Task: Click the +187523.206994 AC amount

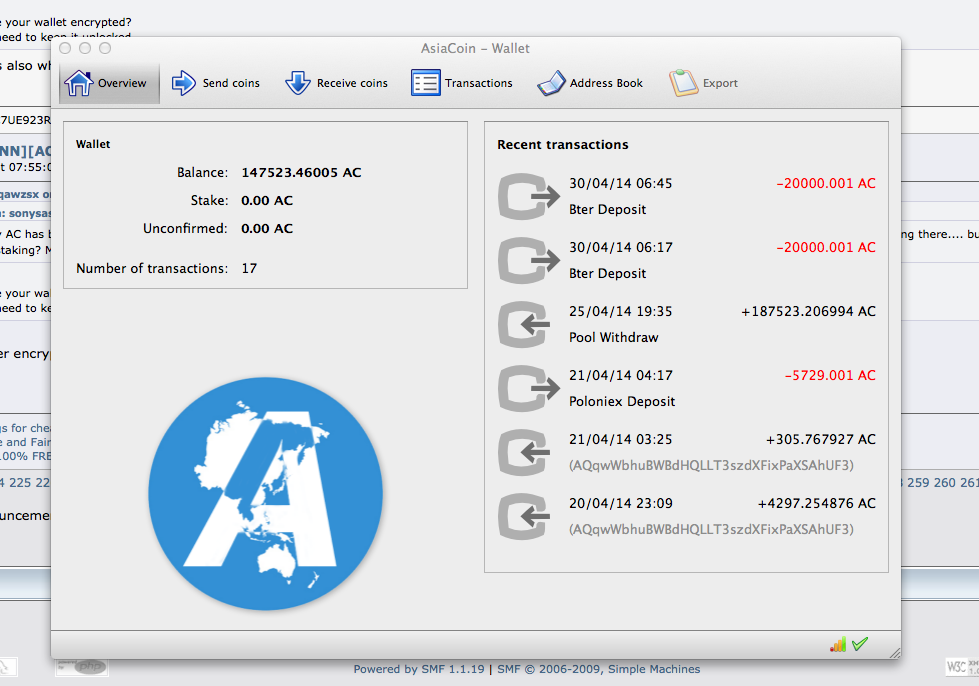Action: 809,311
